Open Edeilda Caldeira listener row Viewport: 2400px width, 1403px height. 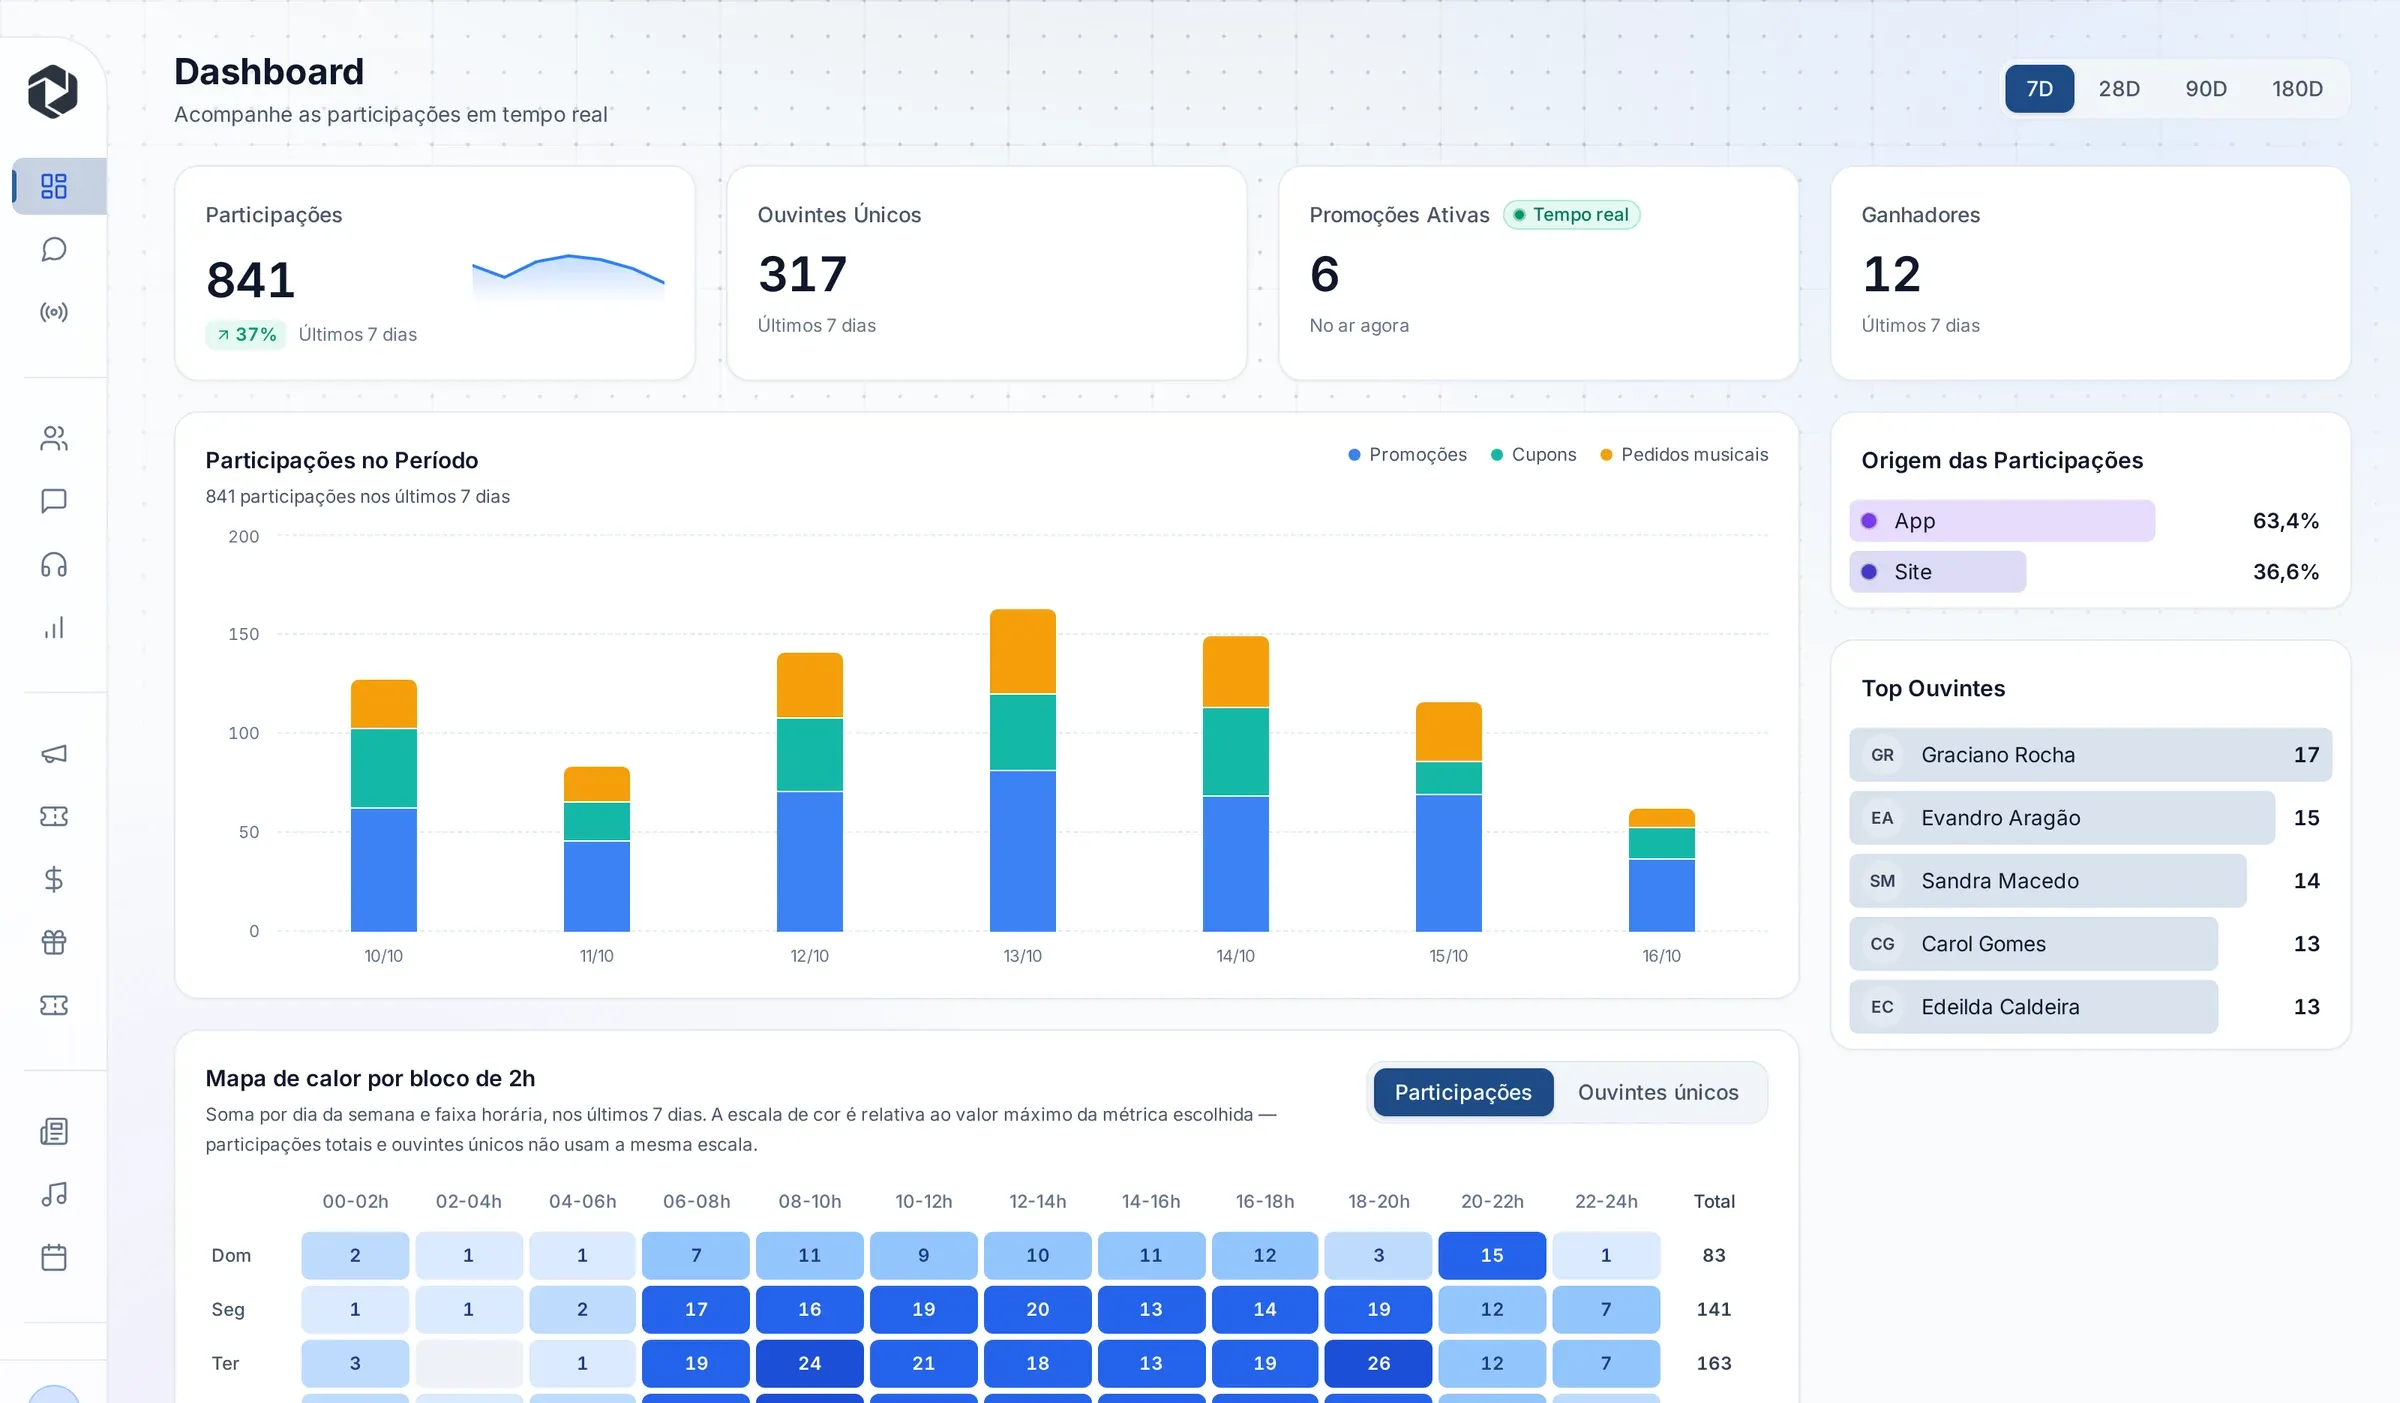[x=2090, y=1007]
